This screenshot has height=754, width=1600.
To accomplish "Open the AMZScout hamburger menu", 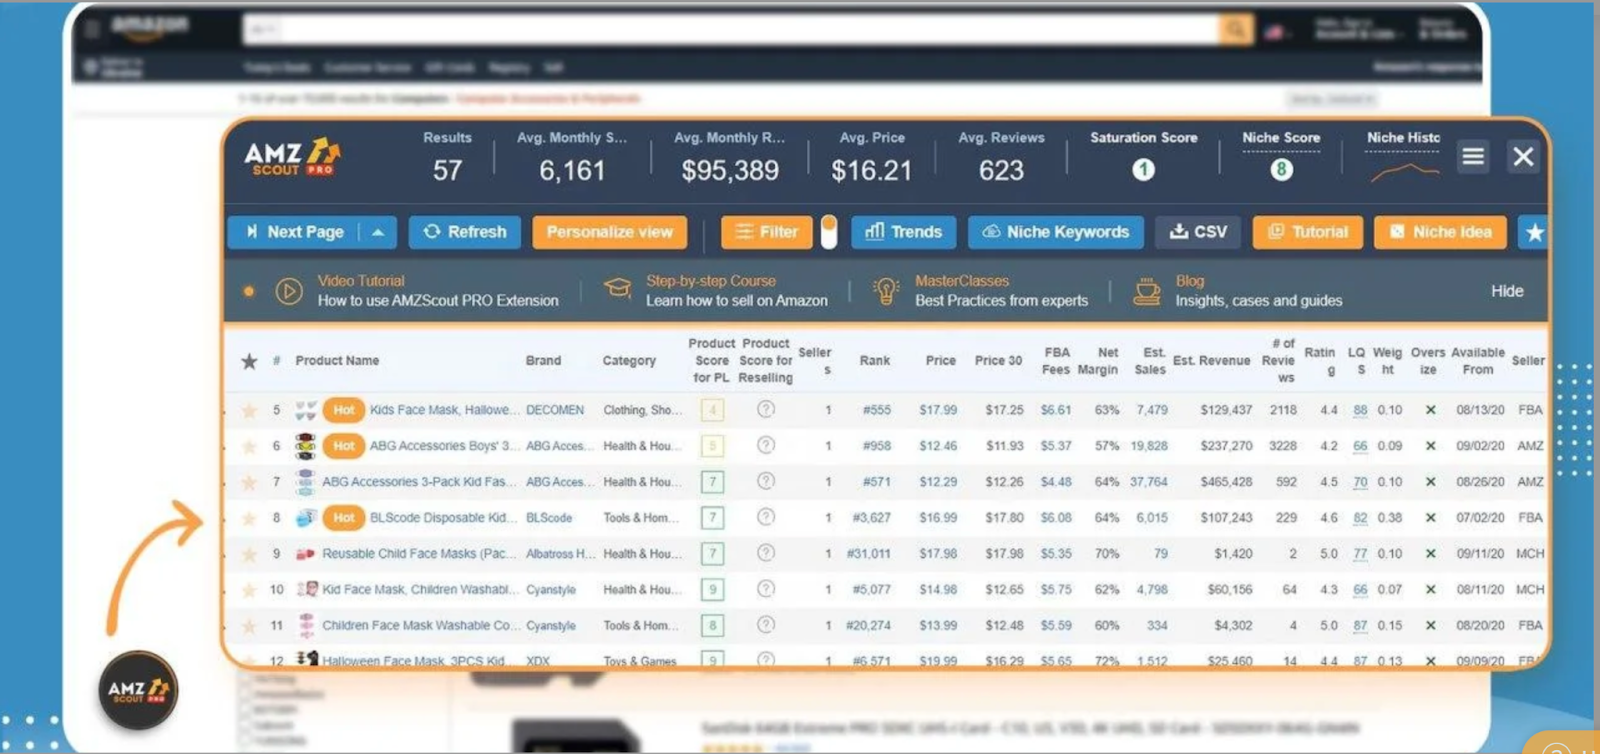I will (x=1473, y=157).
